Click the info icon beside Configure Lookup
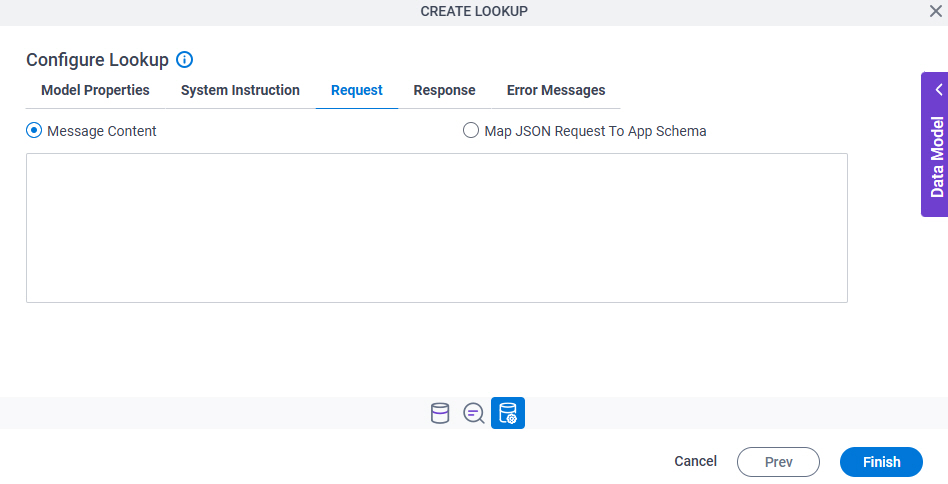Viewport: 948px width, 484px height. 184,60
